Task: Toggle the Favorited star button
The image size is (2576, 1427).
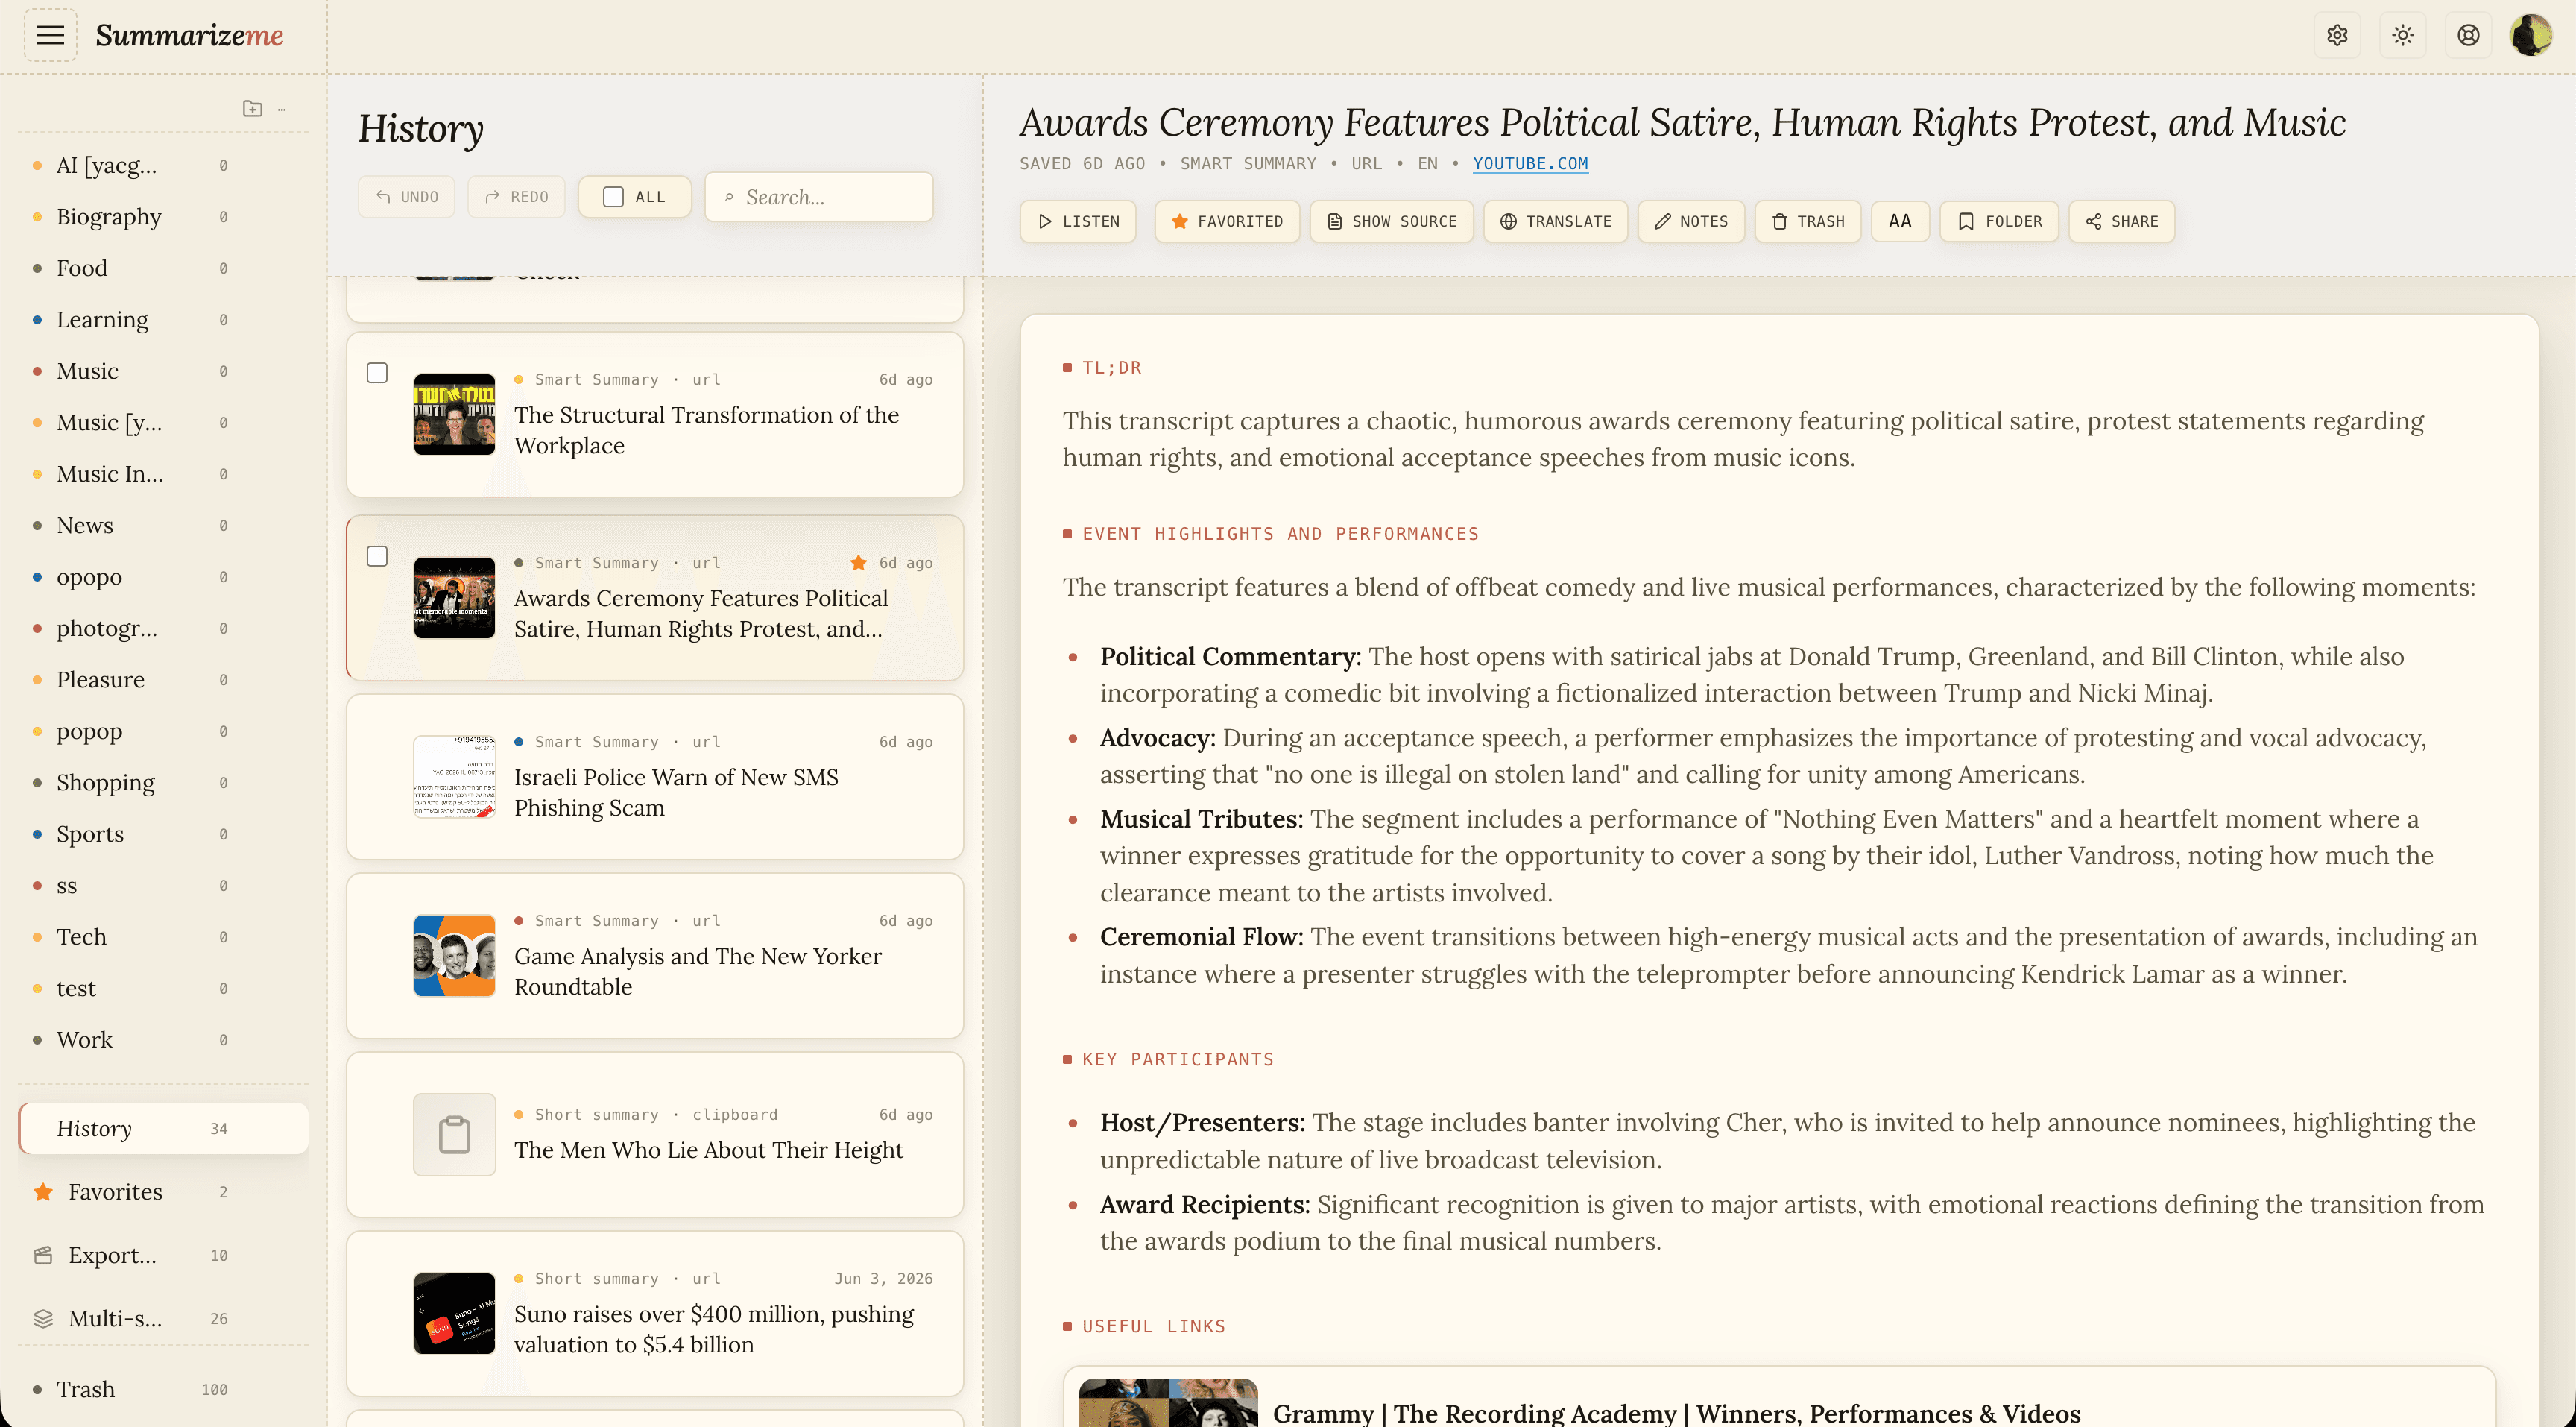Action: pyautogui.click(x=1227, y=221)
